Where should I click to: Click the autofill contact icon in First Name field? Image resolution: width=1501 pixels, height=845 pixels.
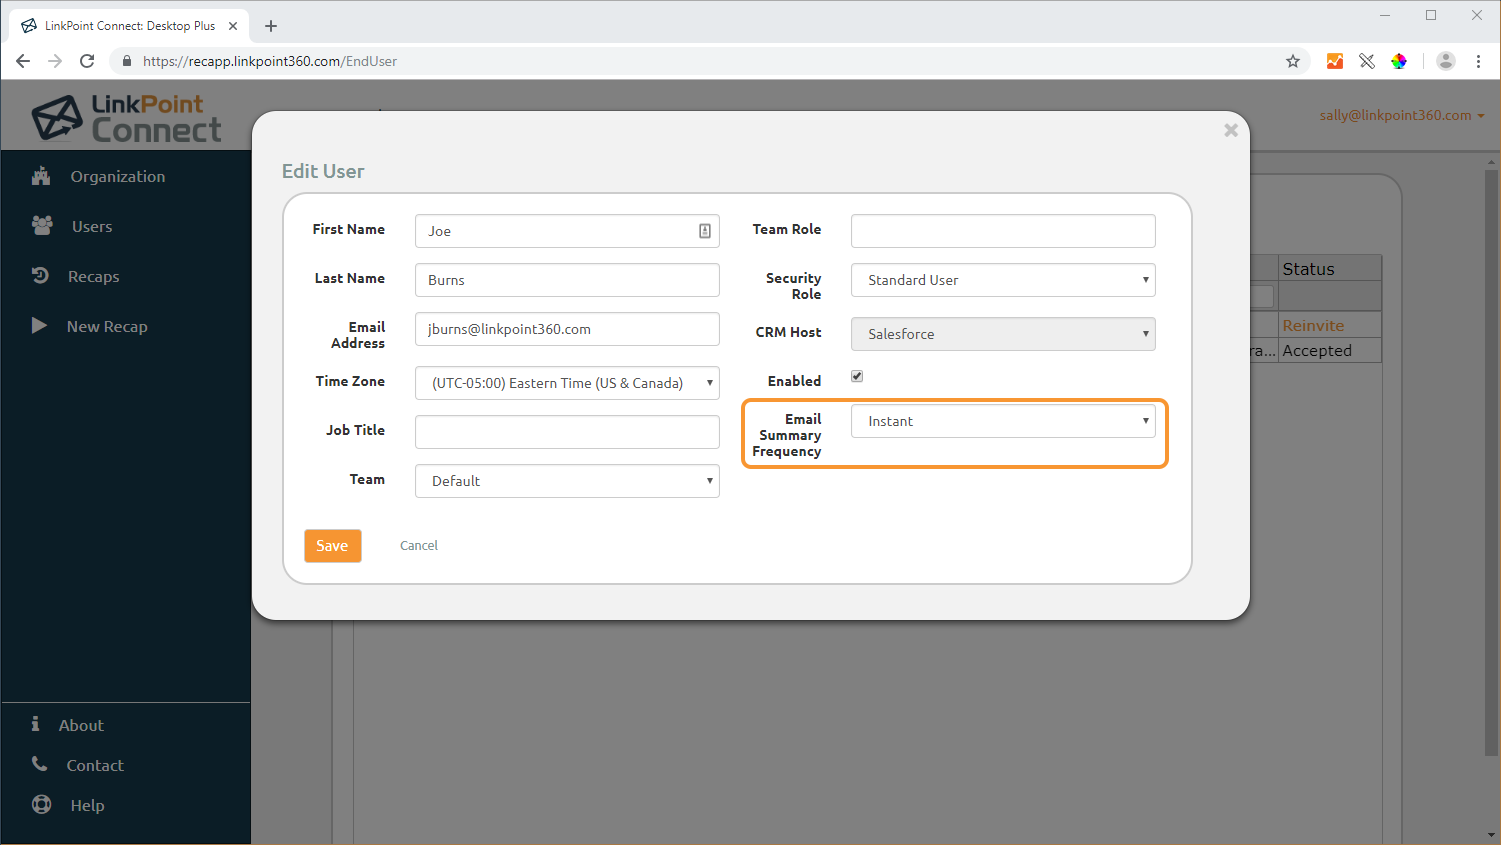[x=704, y=231]
